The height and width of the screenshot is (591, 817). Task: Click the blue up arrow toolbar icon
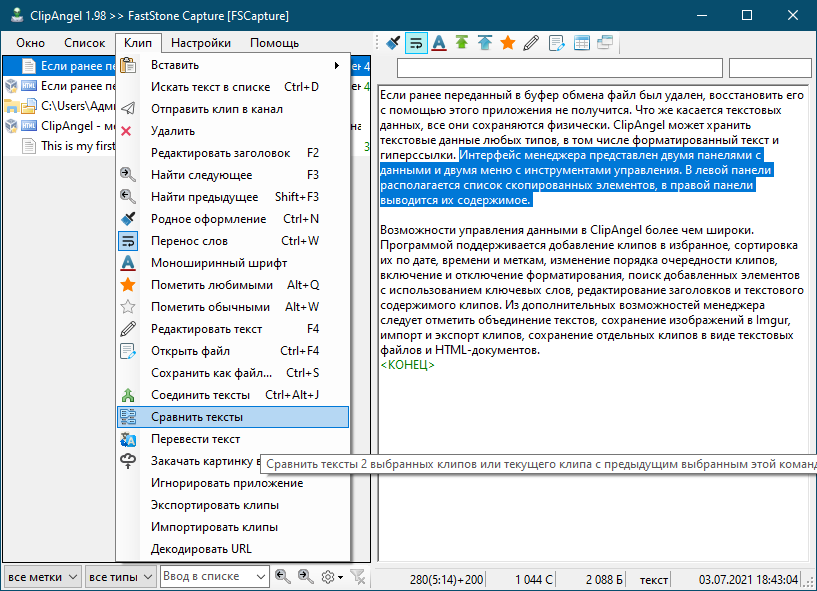pos(485,43)
